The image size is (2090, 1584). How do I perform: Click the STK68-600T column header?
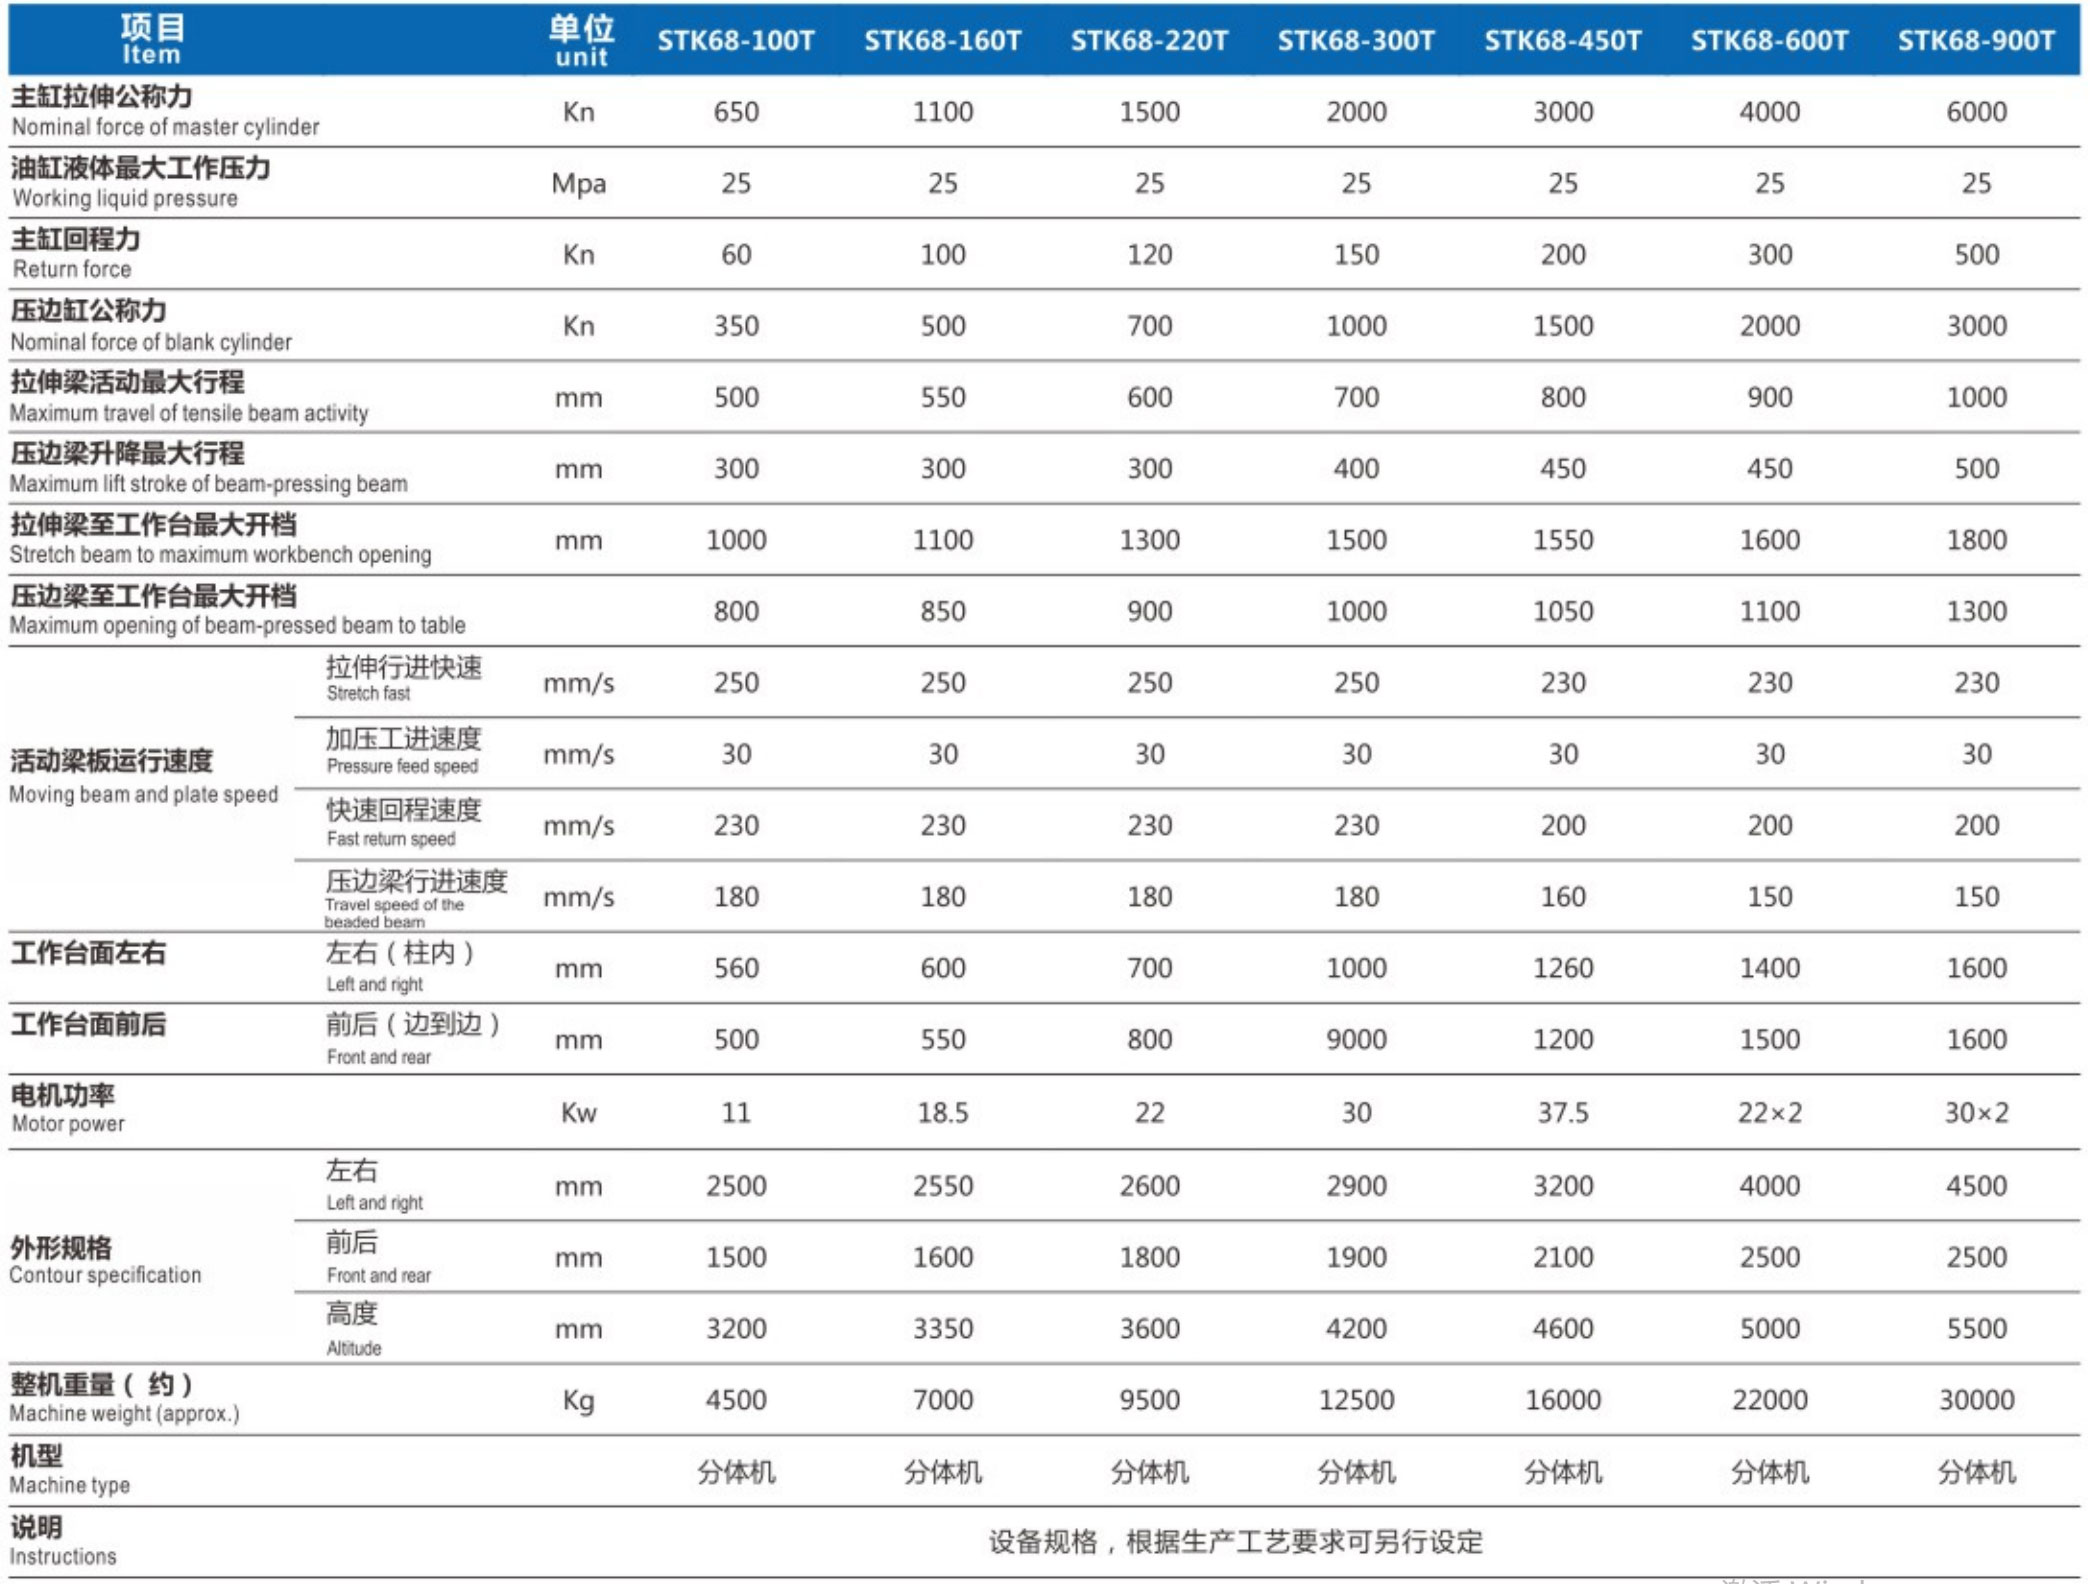[1769, 40]
